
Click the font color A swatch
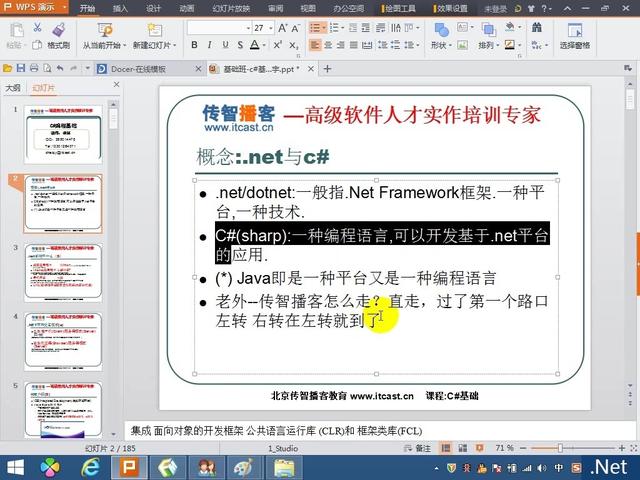(x=255, y=45)
